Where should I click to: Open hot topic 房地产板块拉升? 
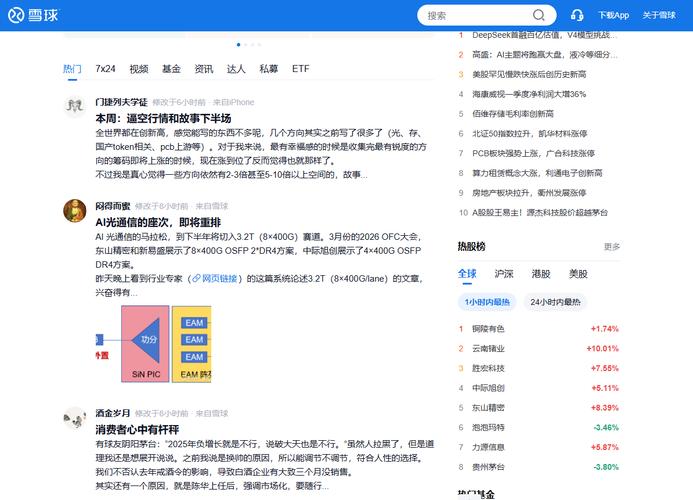[529, 193]
